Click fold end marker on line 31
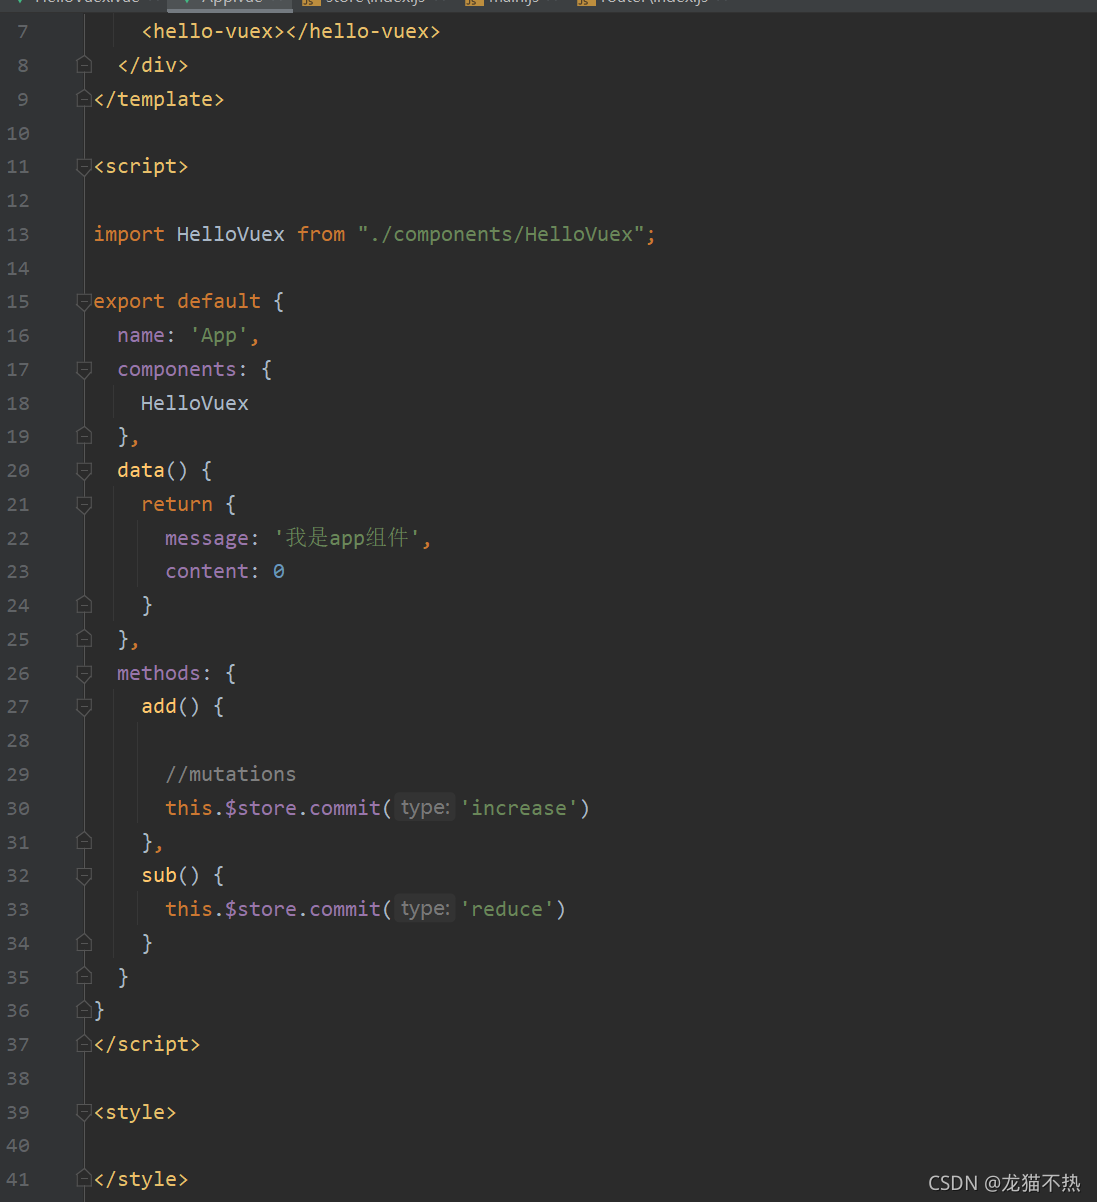1097x1202 pixels. (84, 842)
